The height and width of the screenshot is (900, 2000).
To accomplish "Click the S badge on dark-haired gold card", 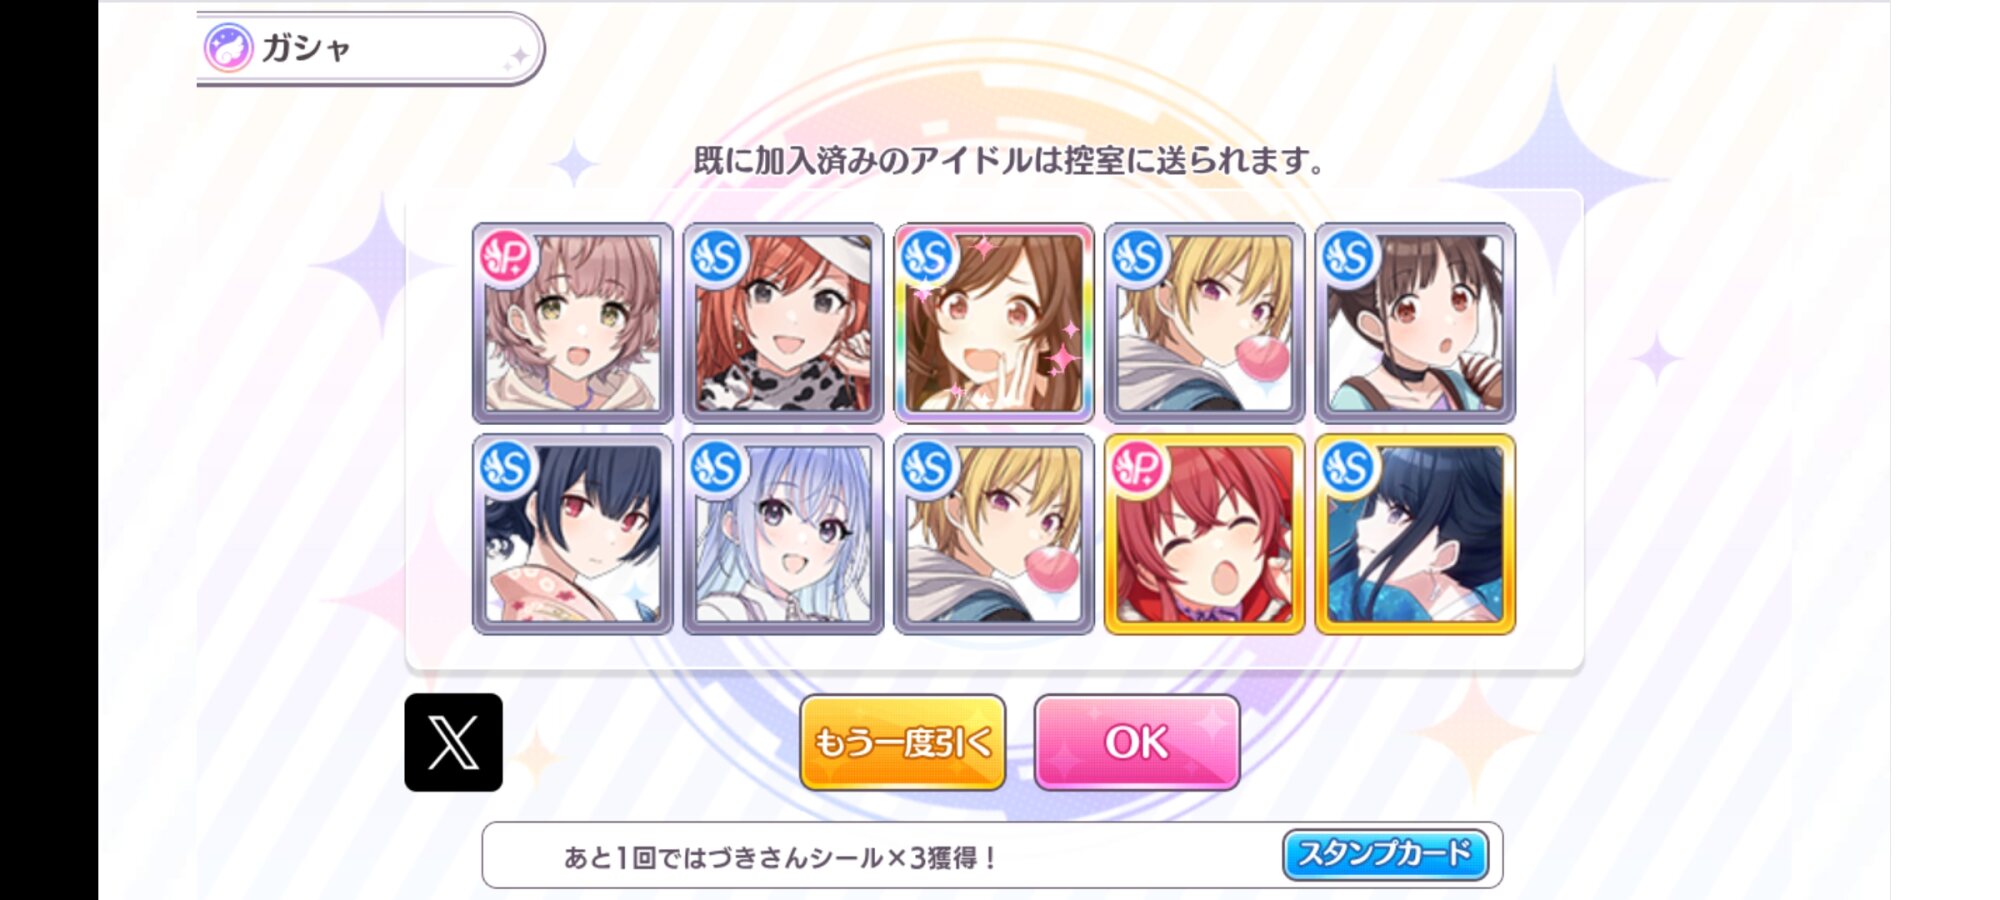I will (x=1348, y=468).
